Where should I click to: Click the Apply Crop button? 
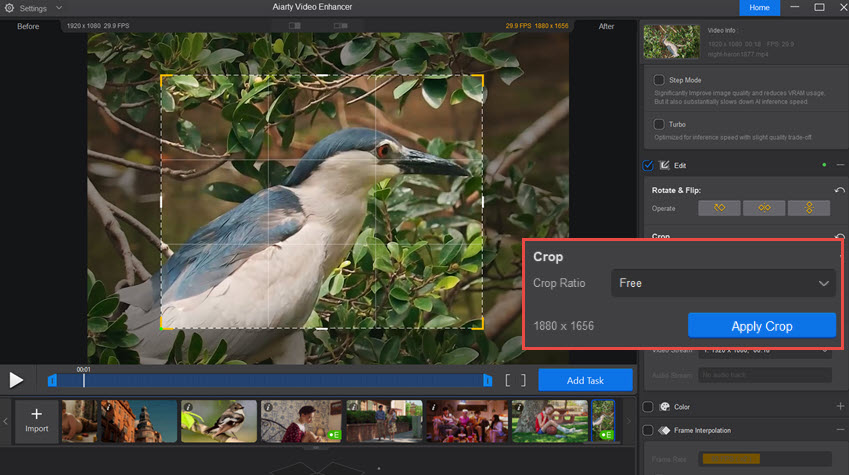762,326
